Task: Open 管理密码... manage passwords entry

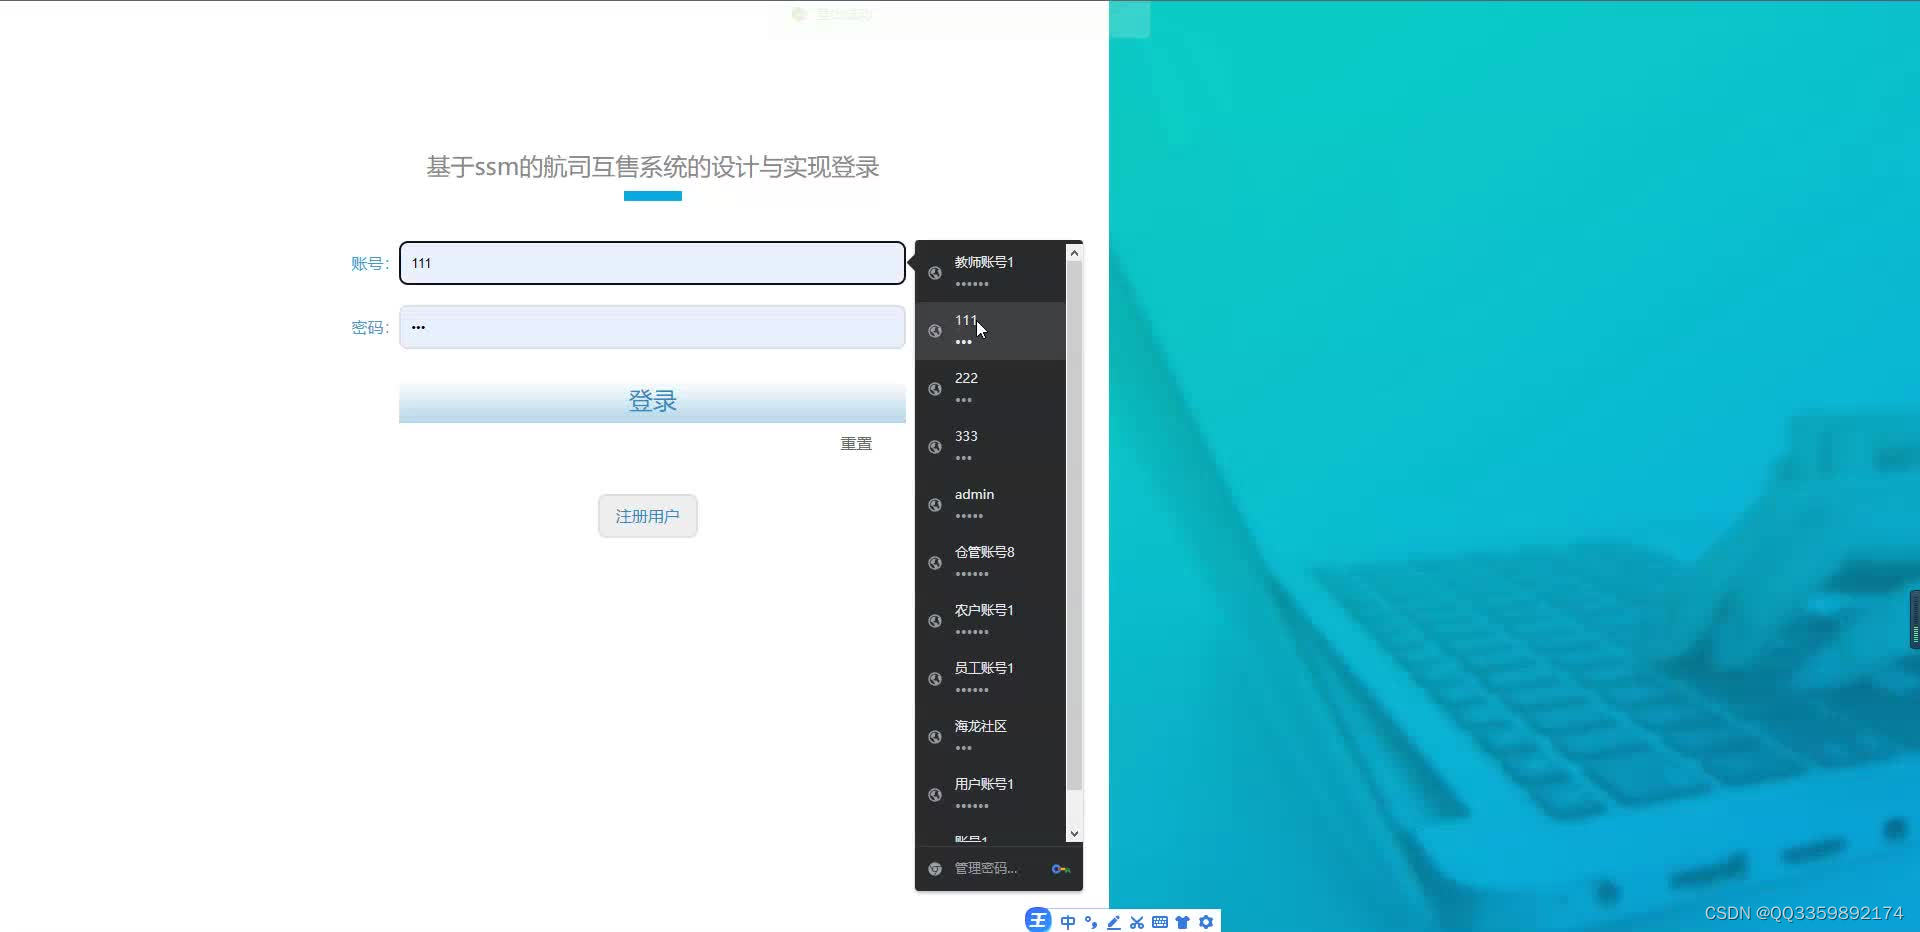Action: (x=998, y=868)
